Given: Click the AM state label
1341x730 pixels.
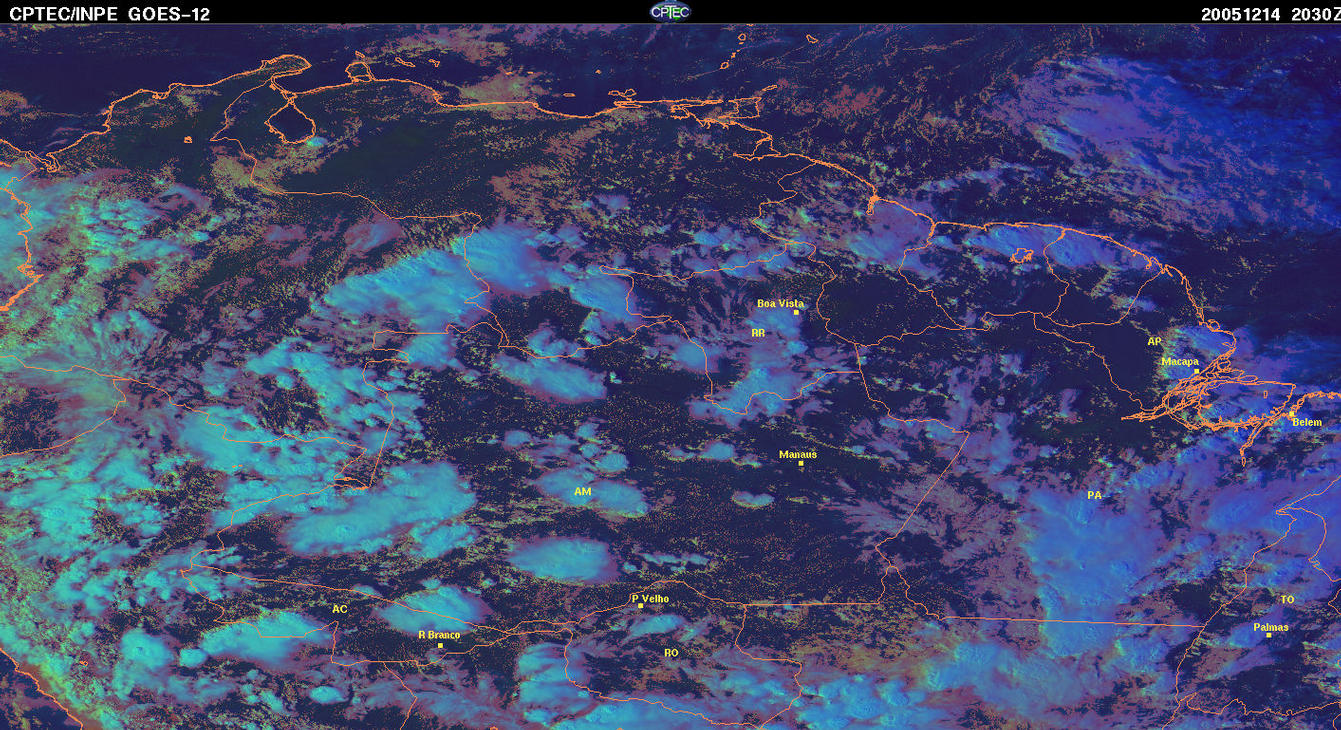Looking at the screenshot, I should [x=583, y=492].
